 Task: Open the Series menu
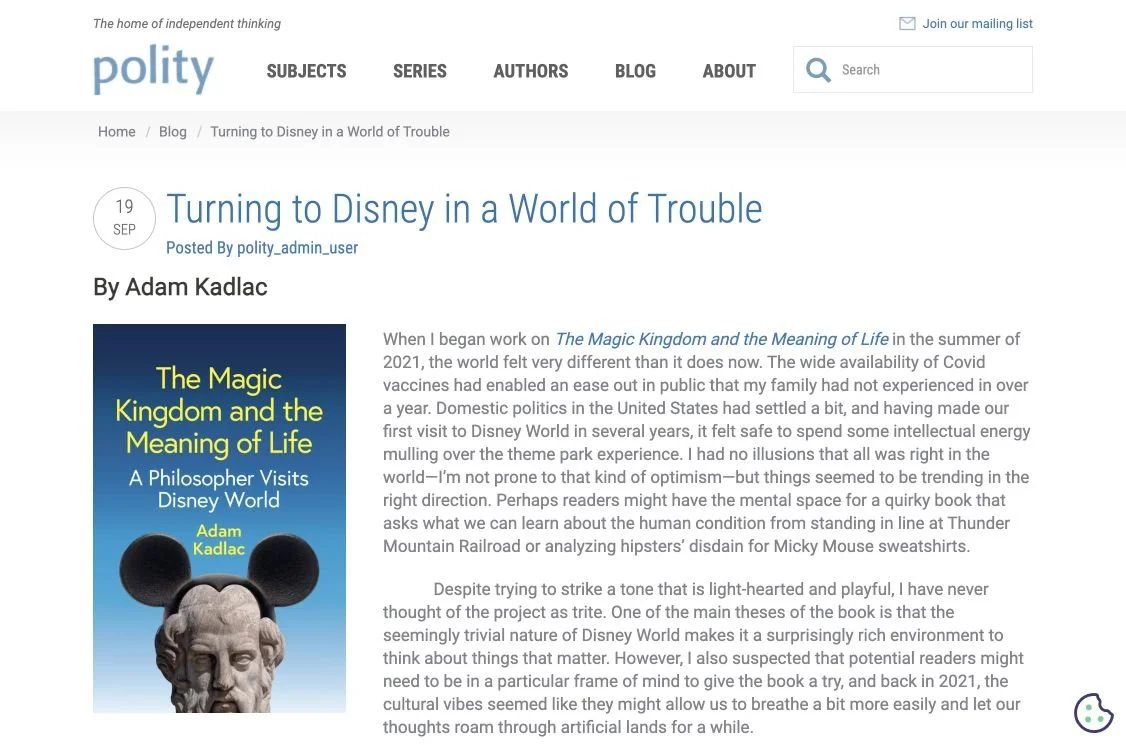(x=419, y=71)
